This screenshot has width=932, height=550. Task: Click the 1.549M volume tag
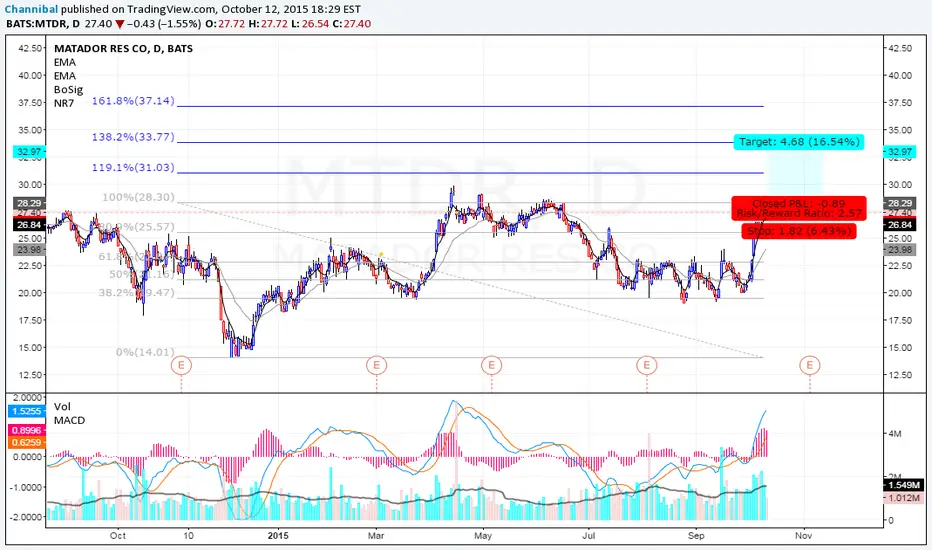click(903, 486)
